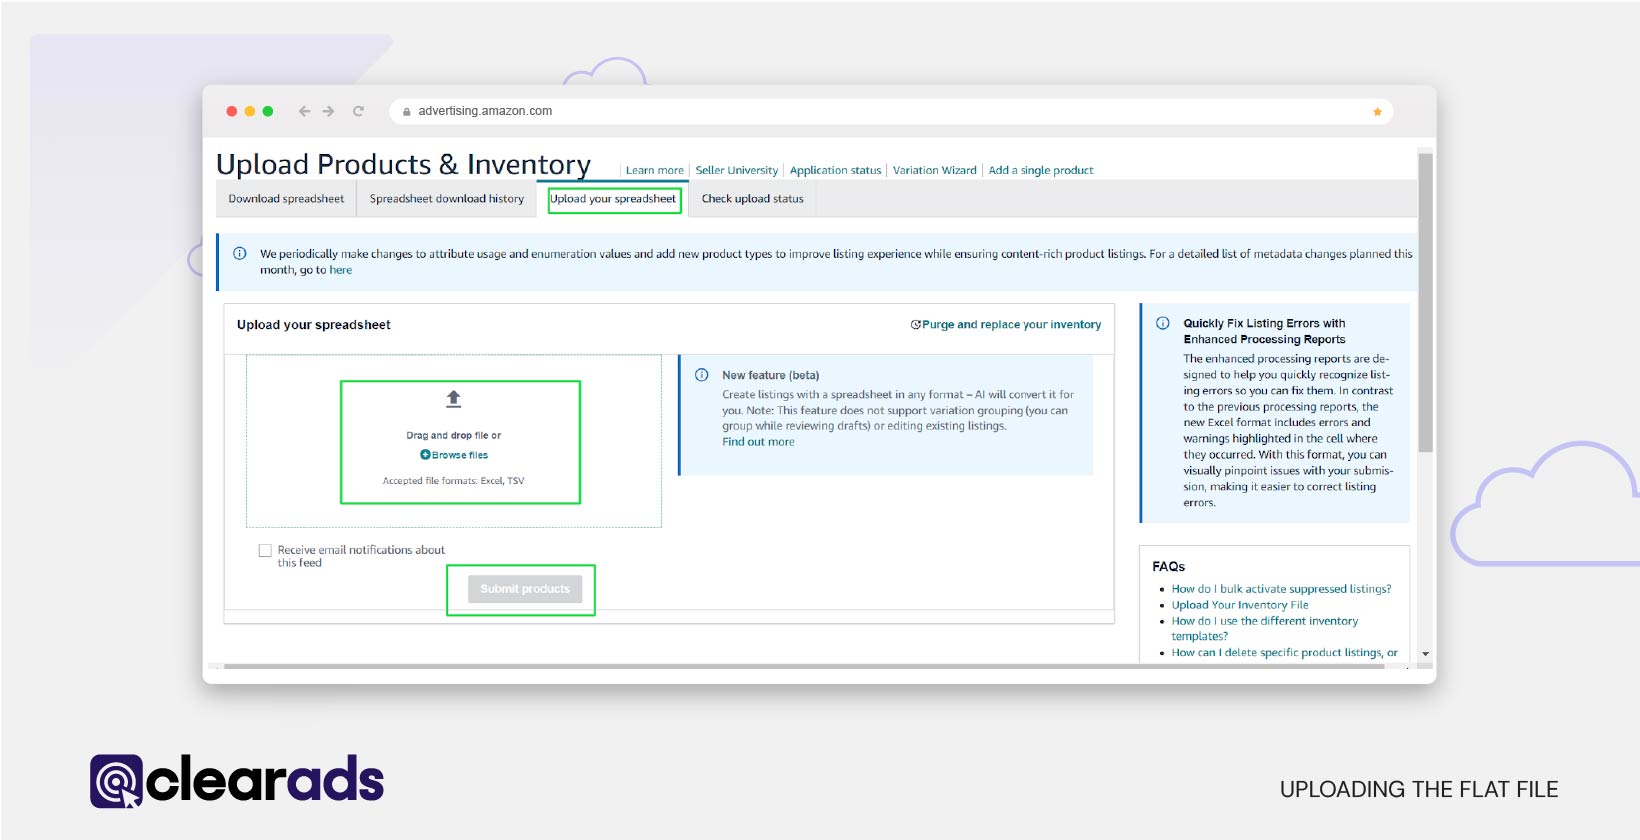
Task: Click the scrollbar down arrow
Action: click(1426, 654)
